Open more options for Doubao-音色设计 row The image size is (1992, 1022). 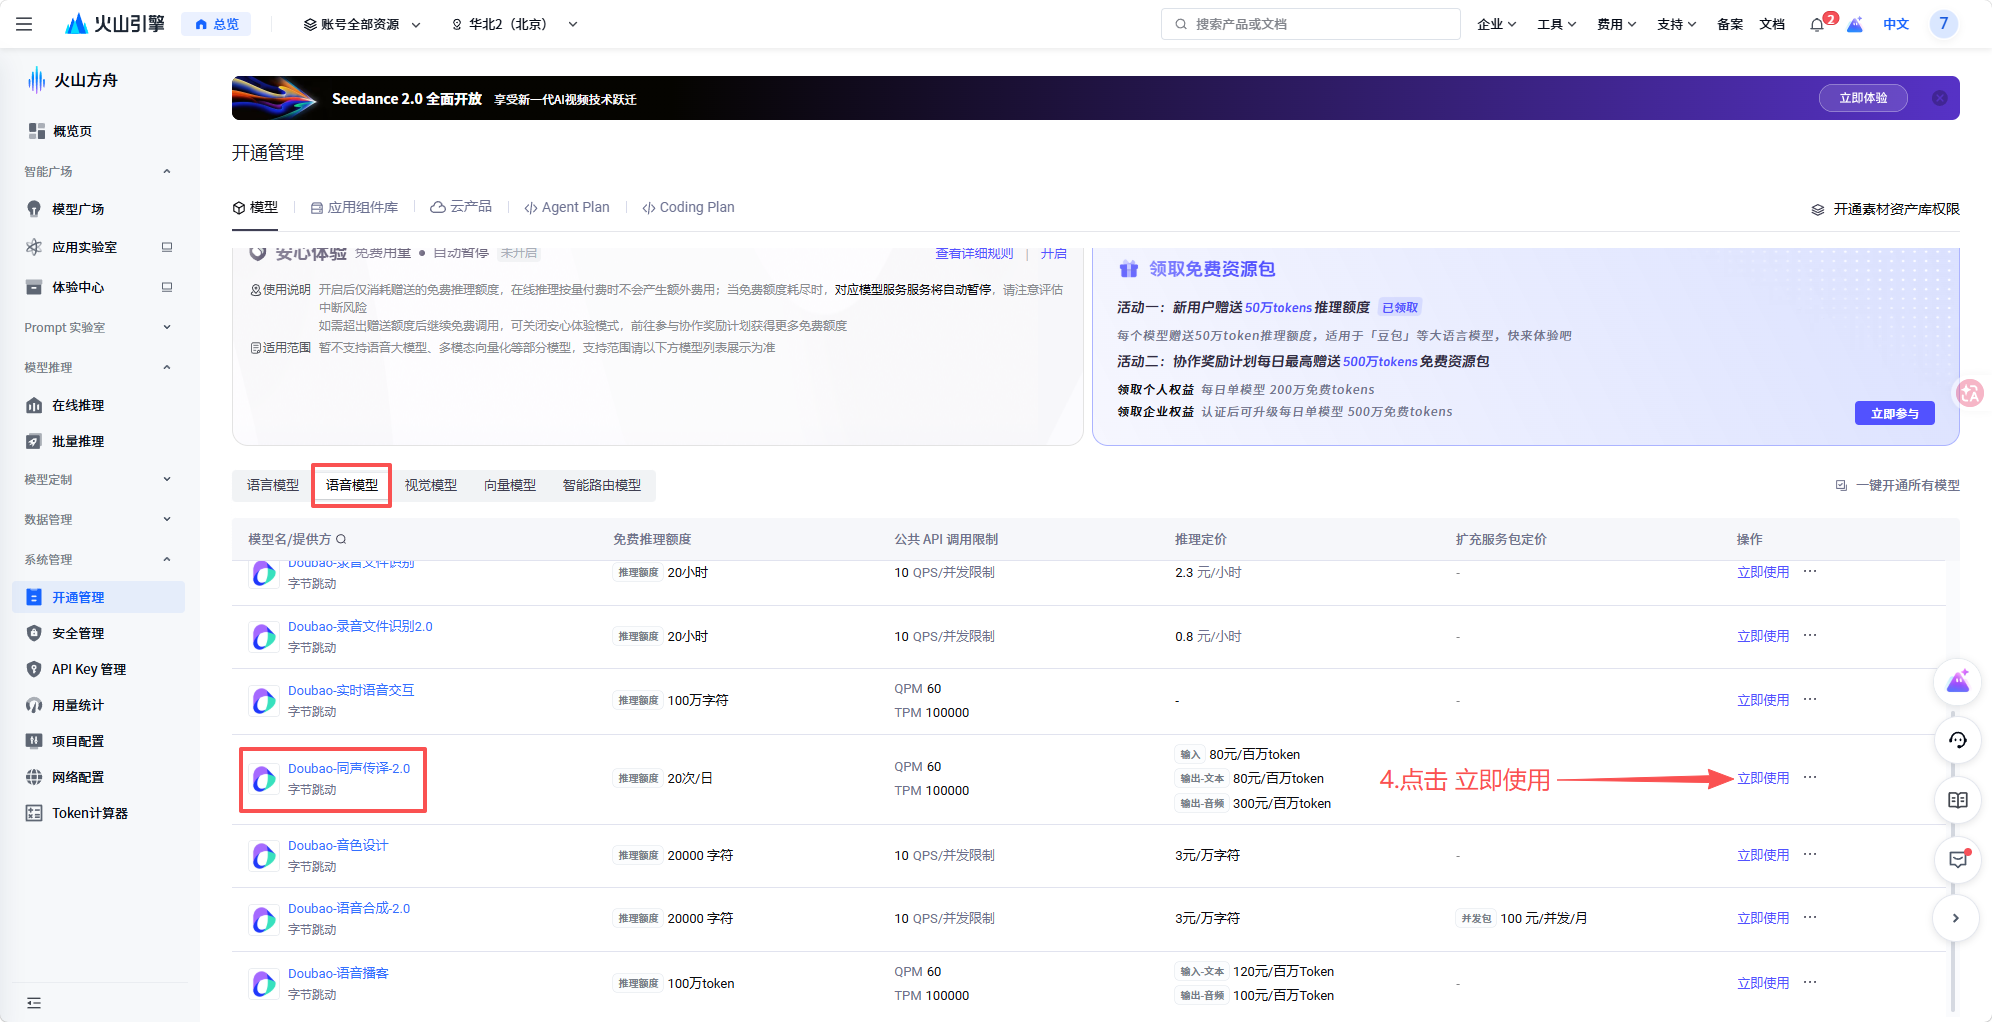(1810, 854)
